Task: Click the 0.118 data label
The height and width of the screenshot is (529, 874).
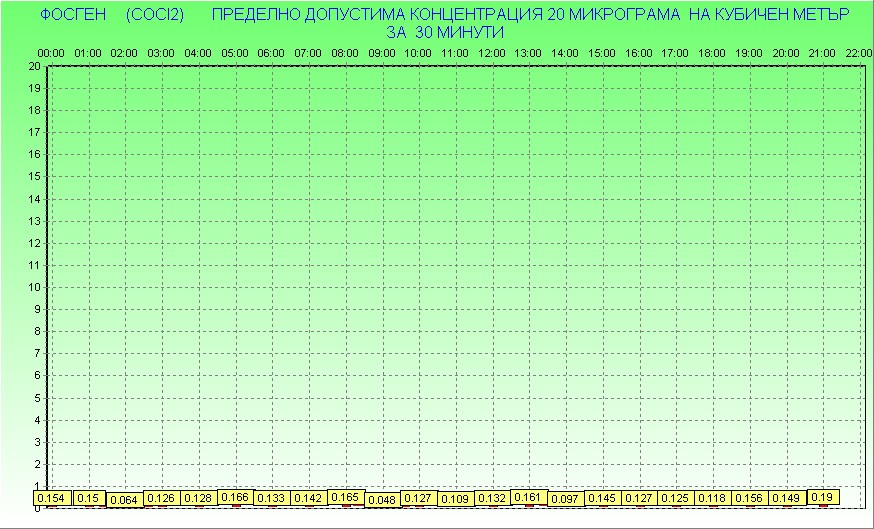Action: tap(712, 498)
